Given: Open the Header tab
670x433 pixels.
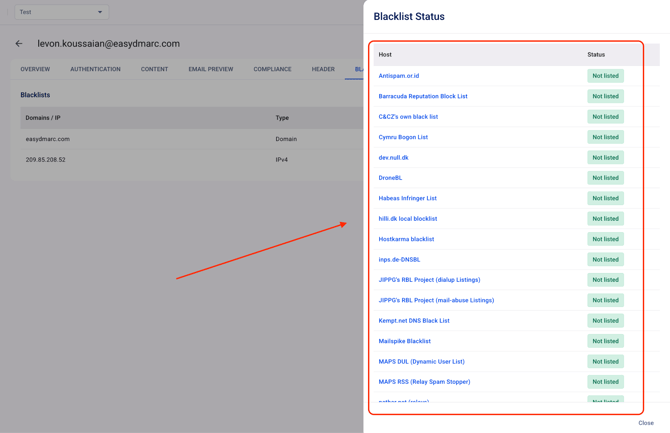Looking at the screenshot, I should (x=323, y=69).
